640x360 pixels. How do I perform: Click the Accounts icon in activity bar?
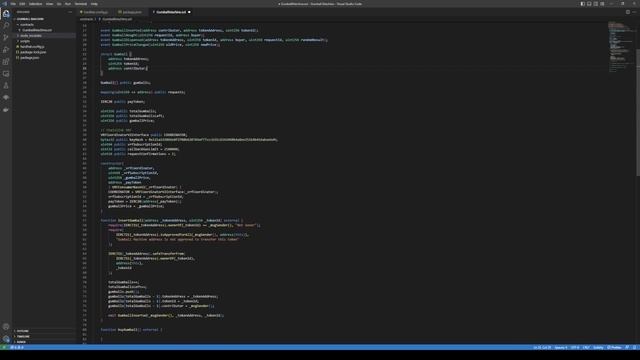tap(6, 327)
